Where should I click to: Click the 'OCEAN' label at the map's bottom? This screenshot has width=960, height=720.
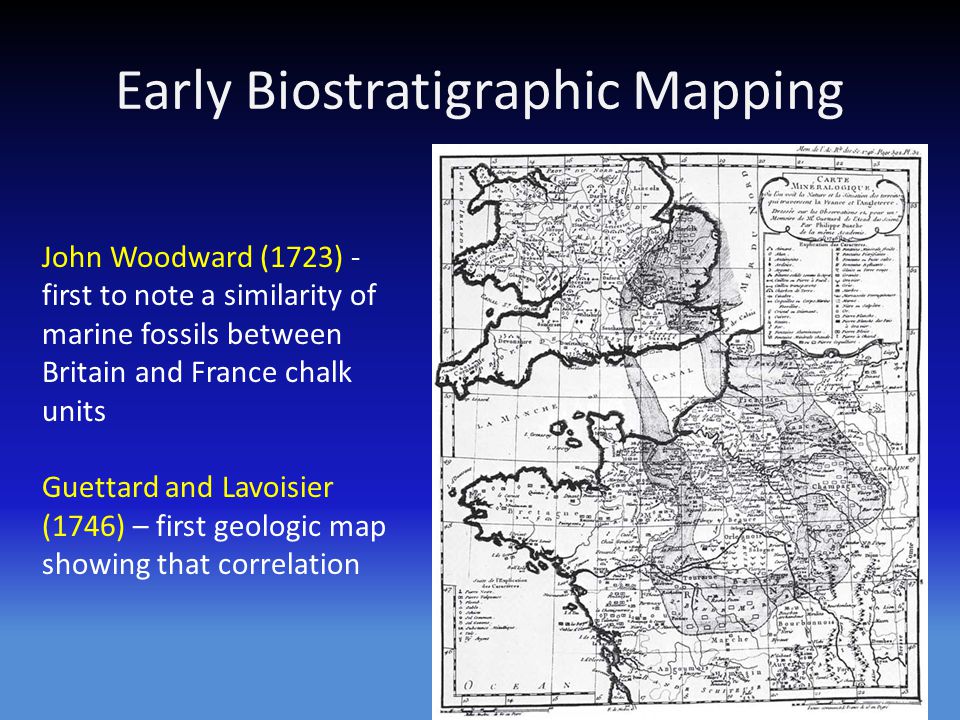pos(517,686)
